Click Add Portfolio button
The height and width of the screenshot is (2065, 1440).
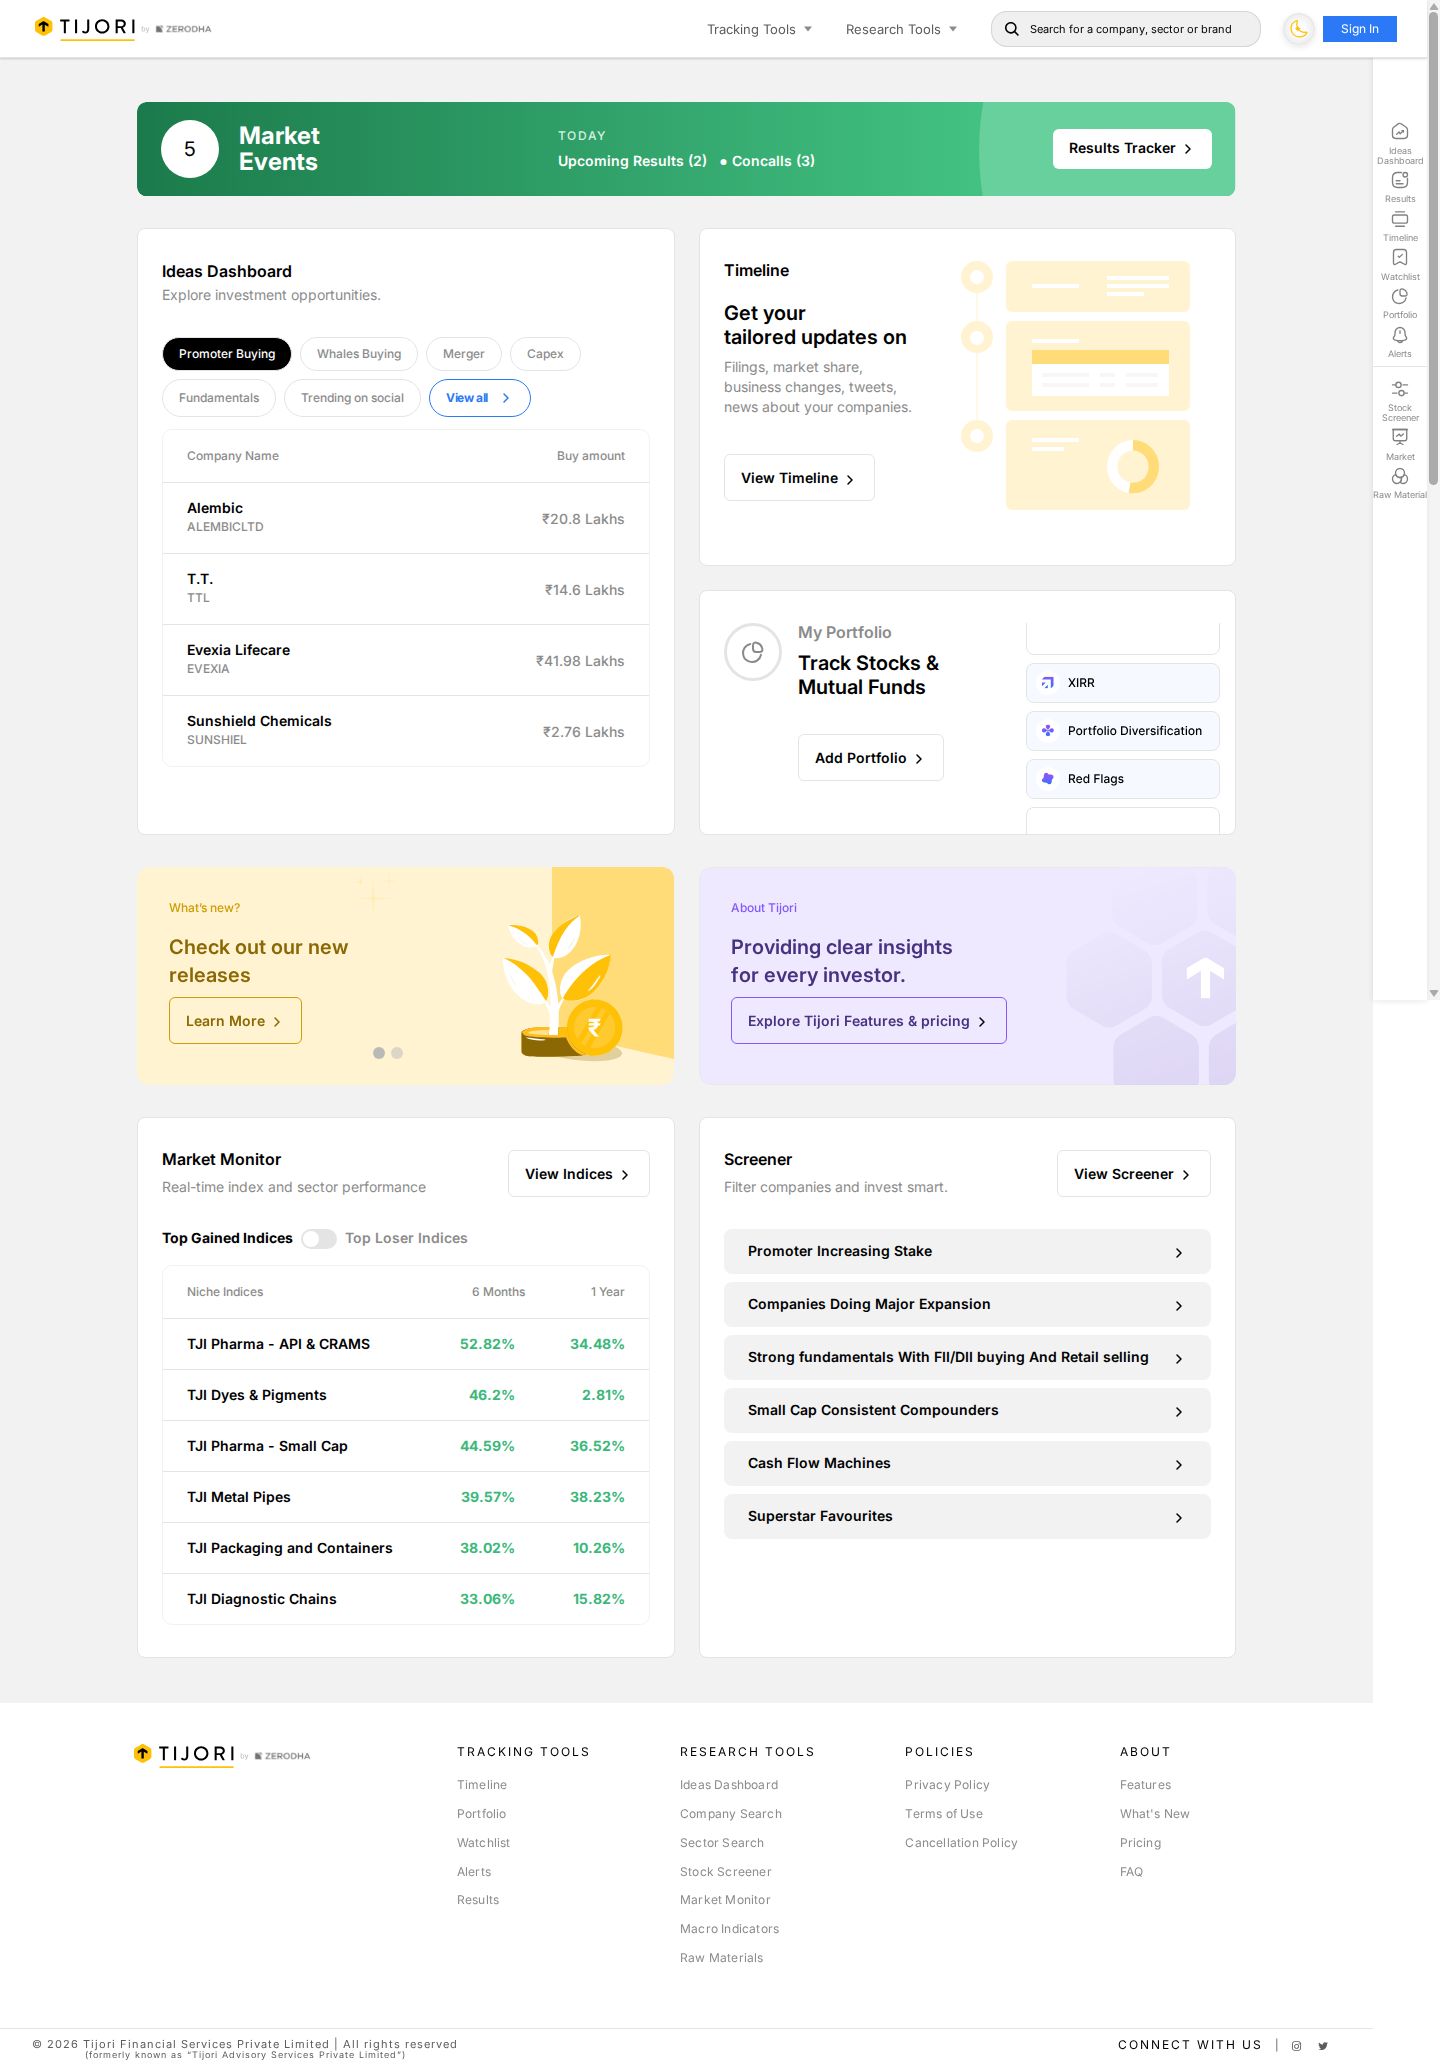(x=870, y=758)
